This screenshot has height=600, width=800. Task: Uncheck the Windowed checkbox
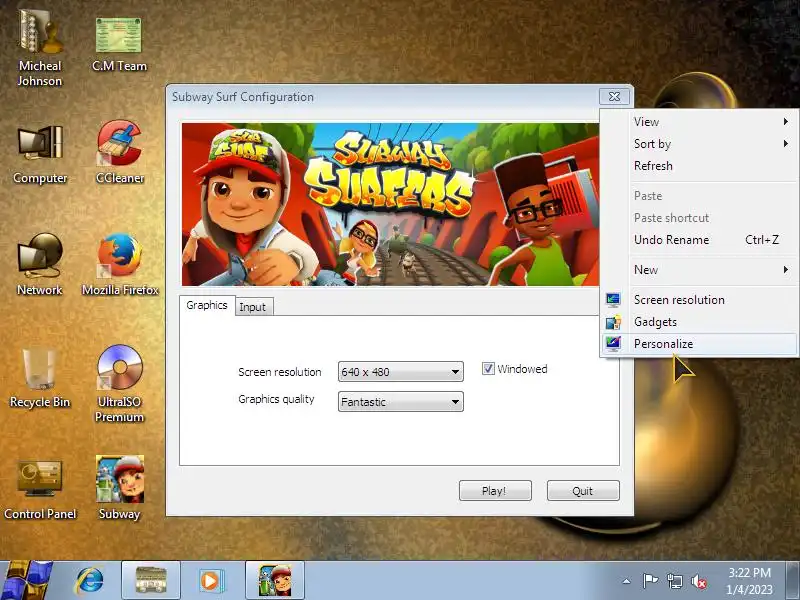(x=488, y=368)
